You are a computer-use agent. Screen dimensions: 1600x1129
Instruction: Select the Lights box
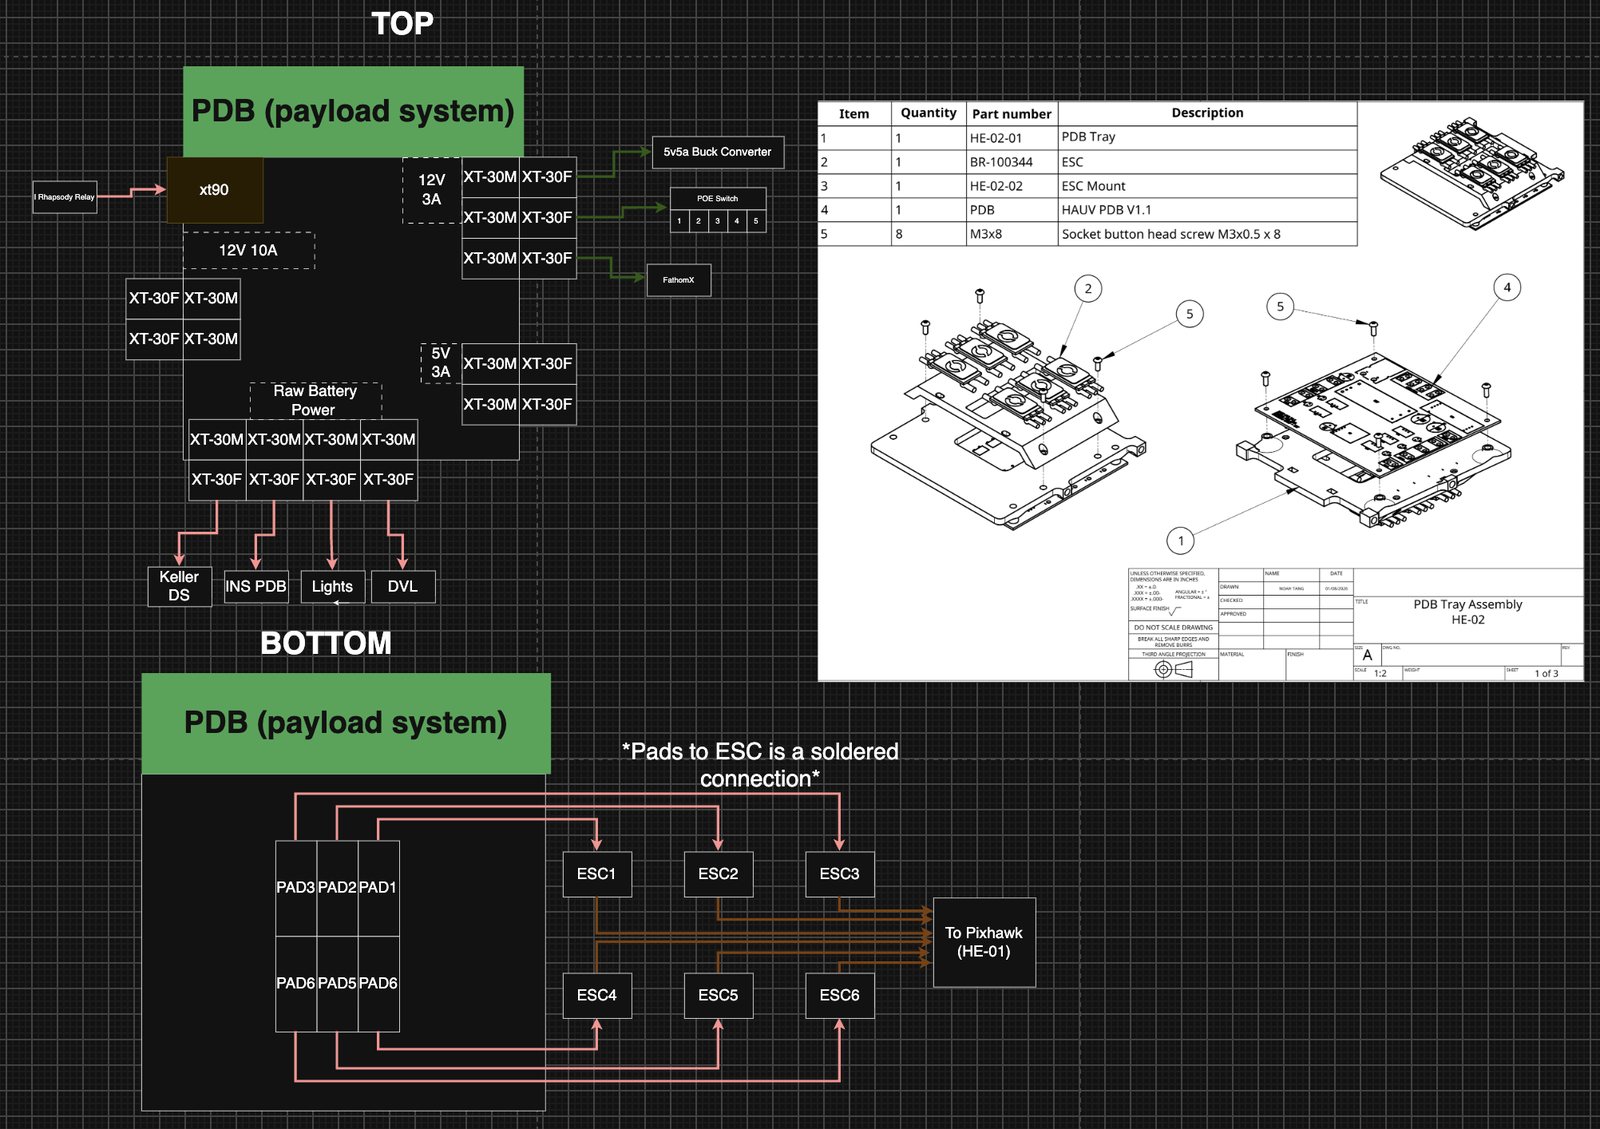pyautogui.click(x=332, y=587)
